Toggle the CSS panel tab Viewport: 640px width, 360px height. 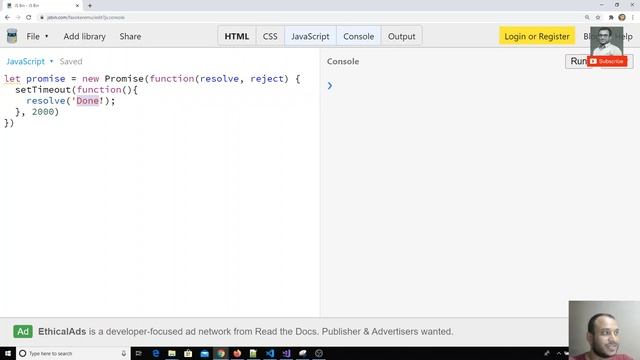[x=270, y=36]
